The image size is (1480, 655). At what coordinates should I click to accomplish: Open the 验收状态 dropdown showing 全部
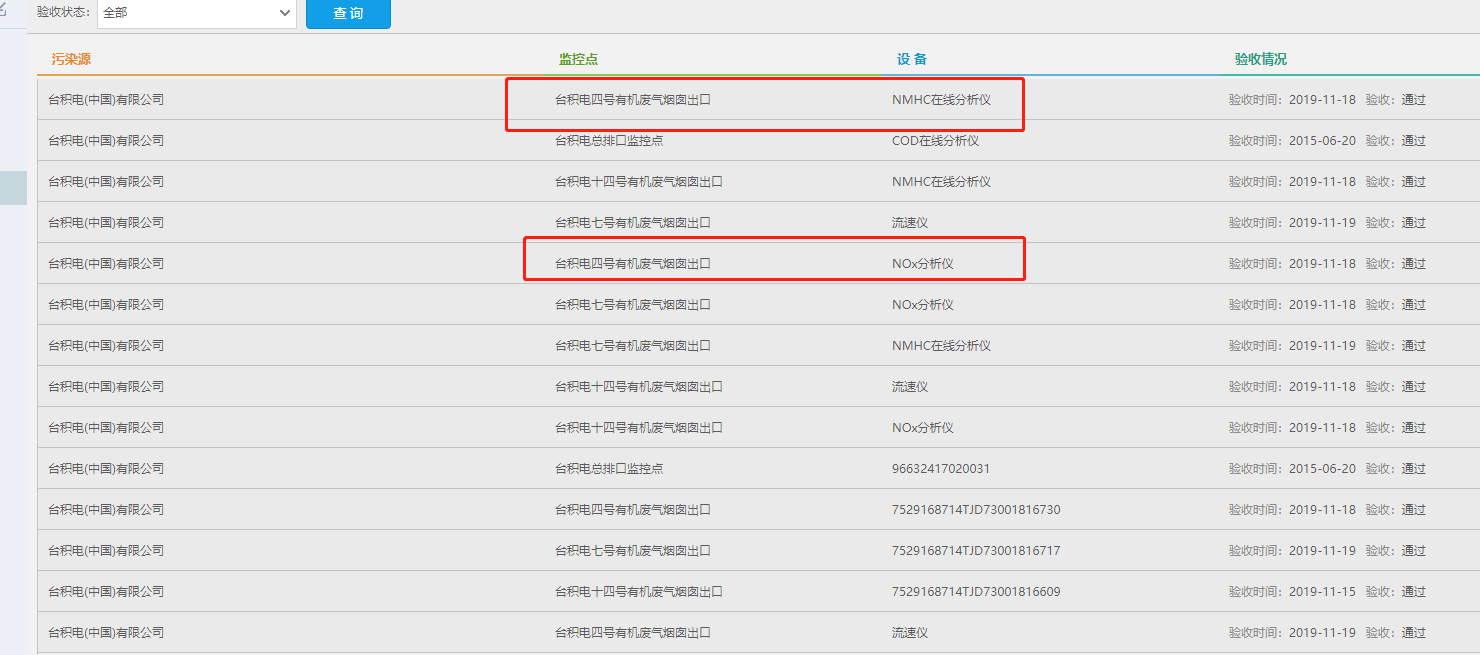pos(197,13)
